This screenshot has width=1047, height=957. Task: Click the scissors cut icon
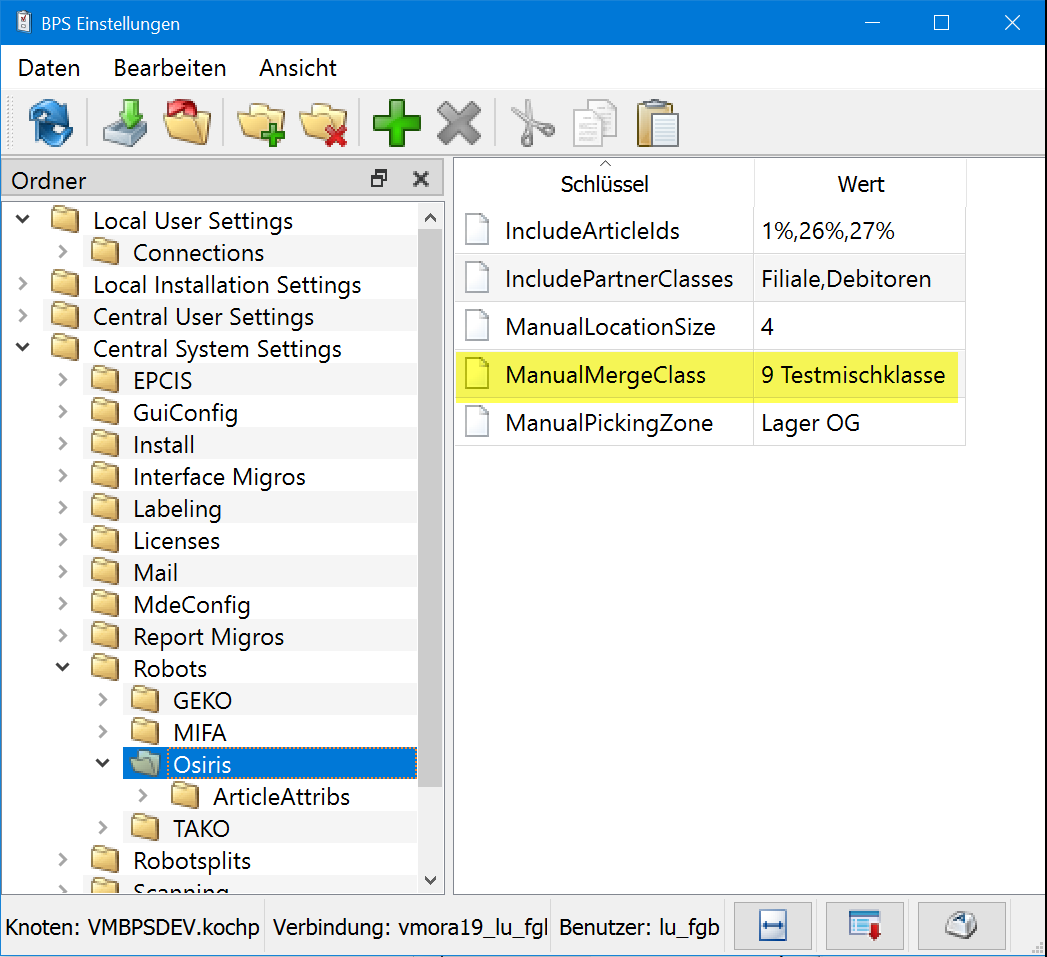[x=532, y=124]
